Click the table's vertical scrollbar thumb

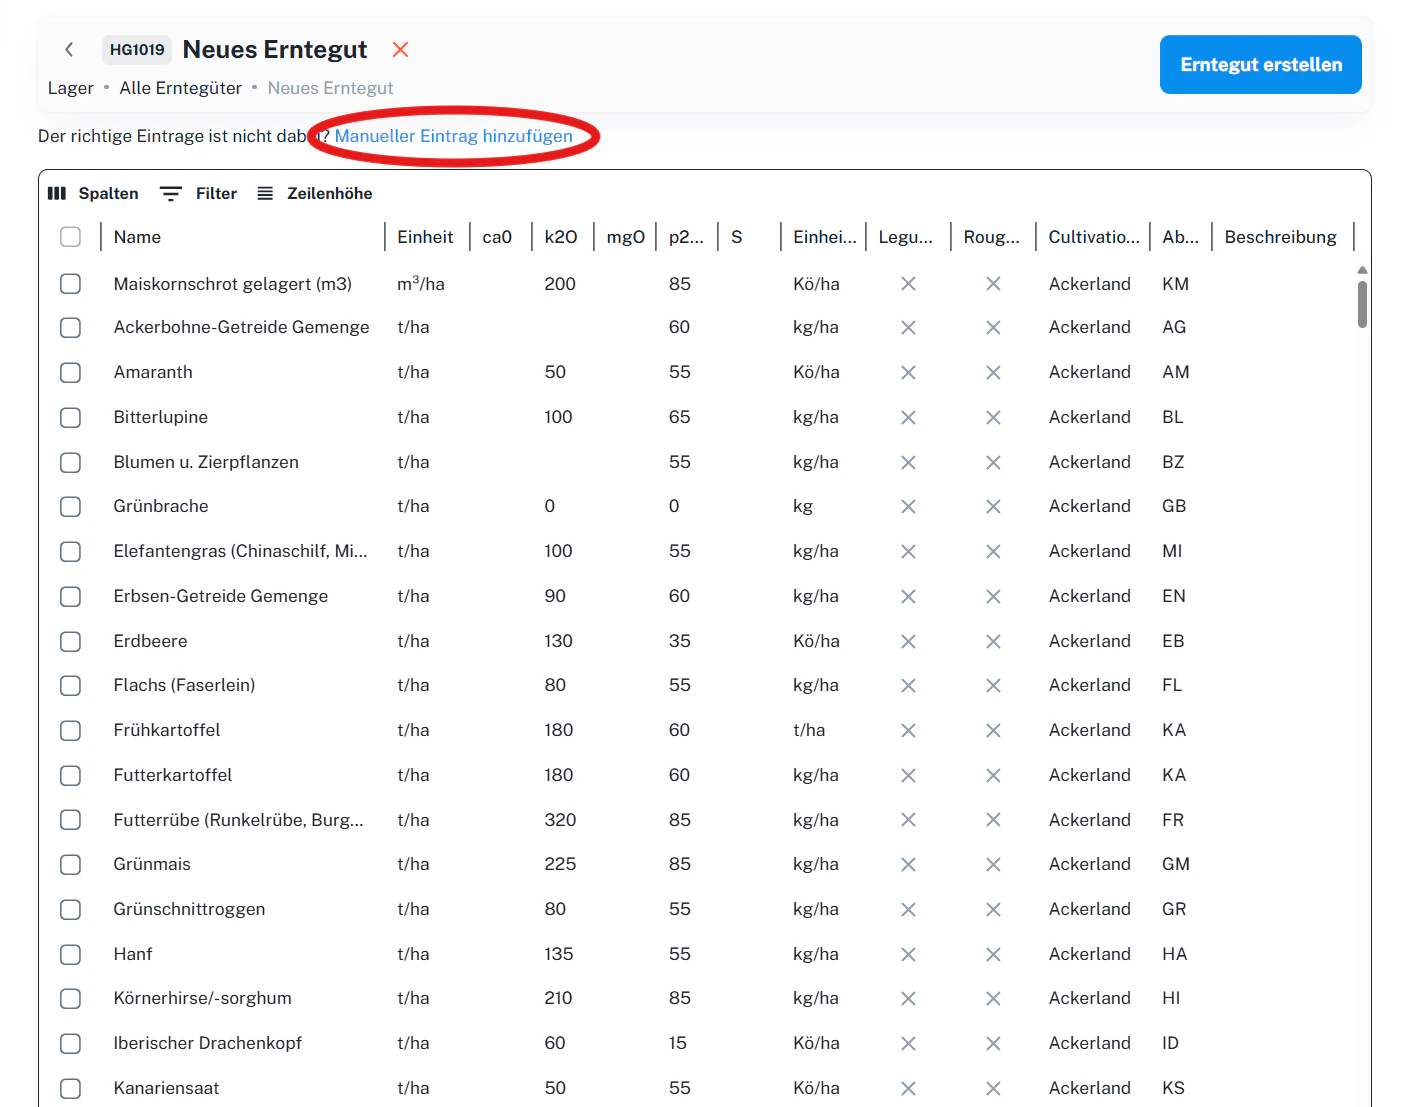[x=1362, y=304]
